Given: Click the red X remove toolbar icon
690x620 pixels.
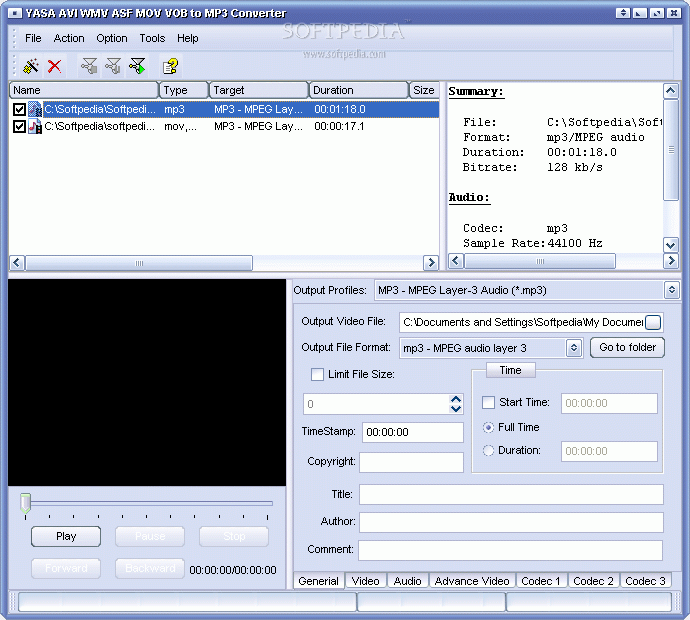Looking at the screenshot, I should [55, 66].
